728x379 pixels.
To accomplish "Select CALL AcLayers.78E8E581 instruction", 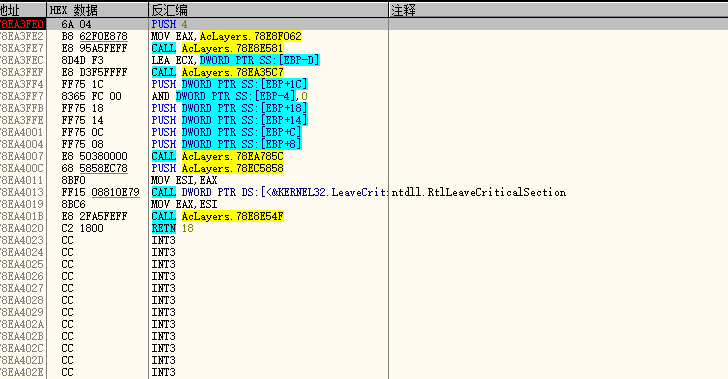I will click(x=217, y=48).
